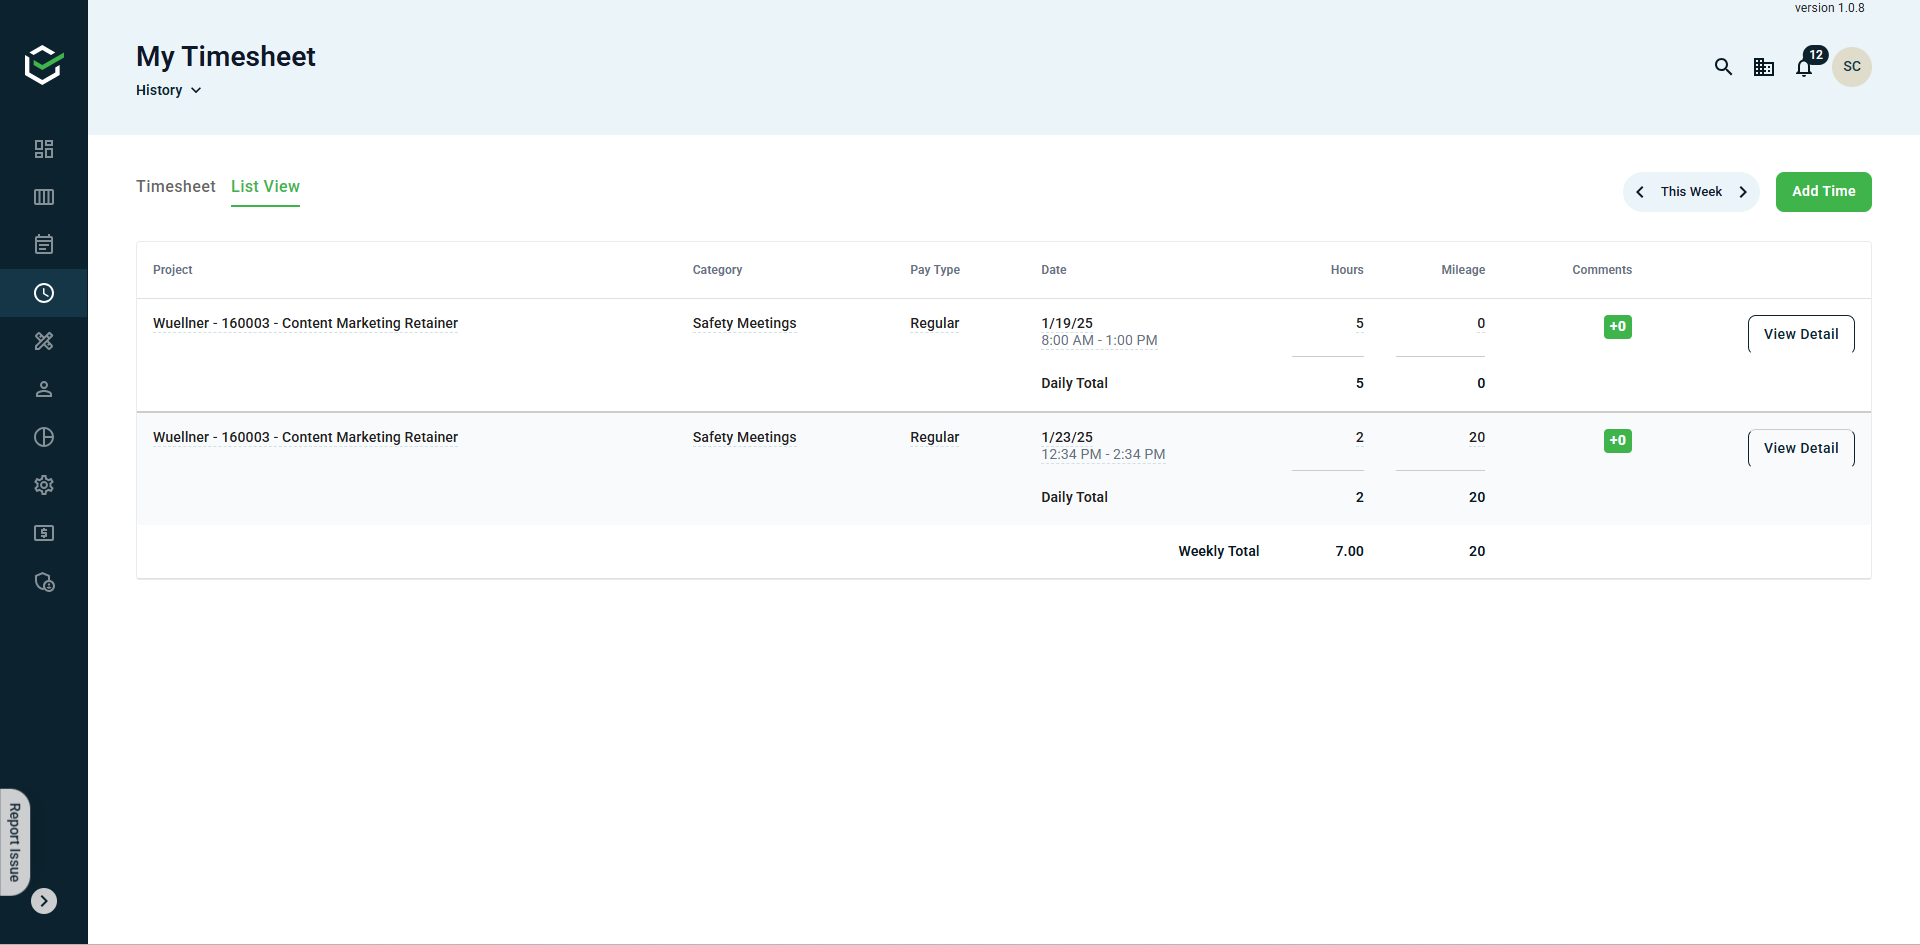
Task: View Detail for the 1/19/25 entry
Action: pyautogui.click(x=1801, y=334)
